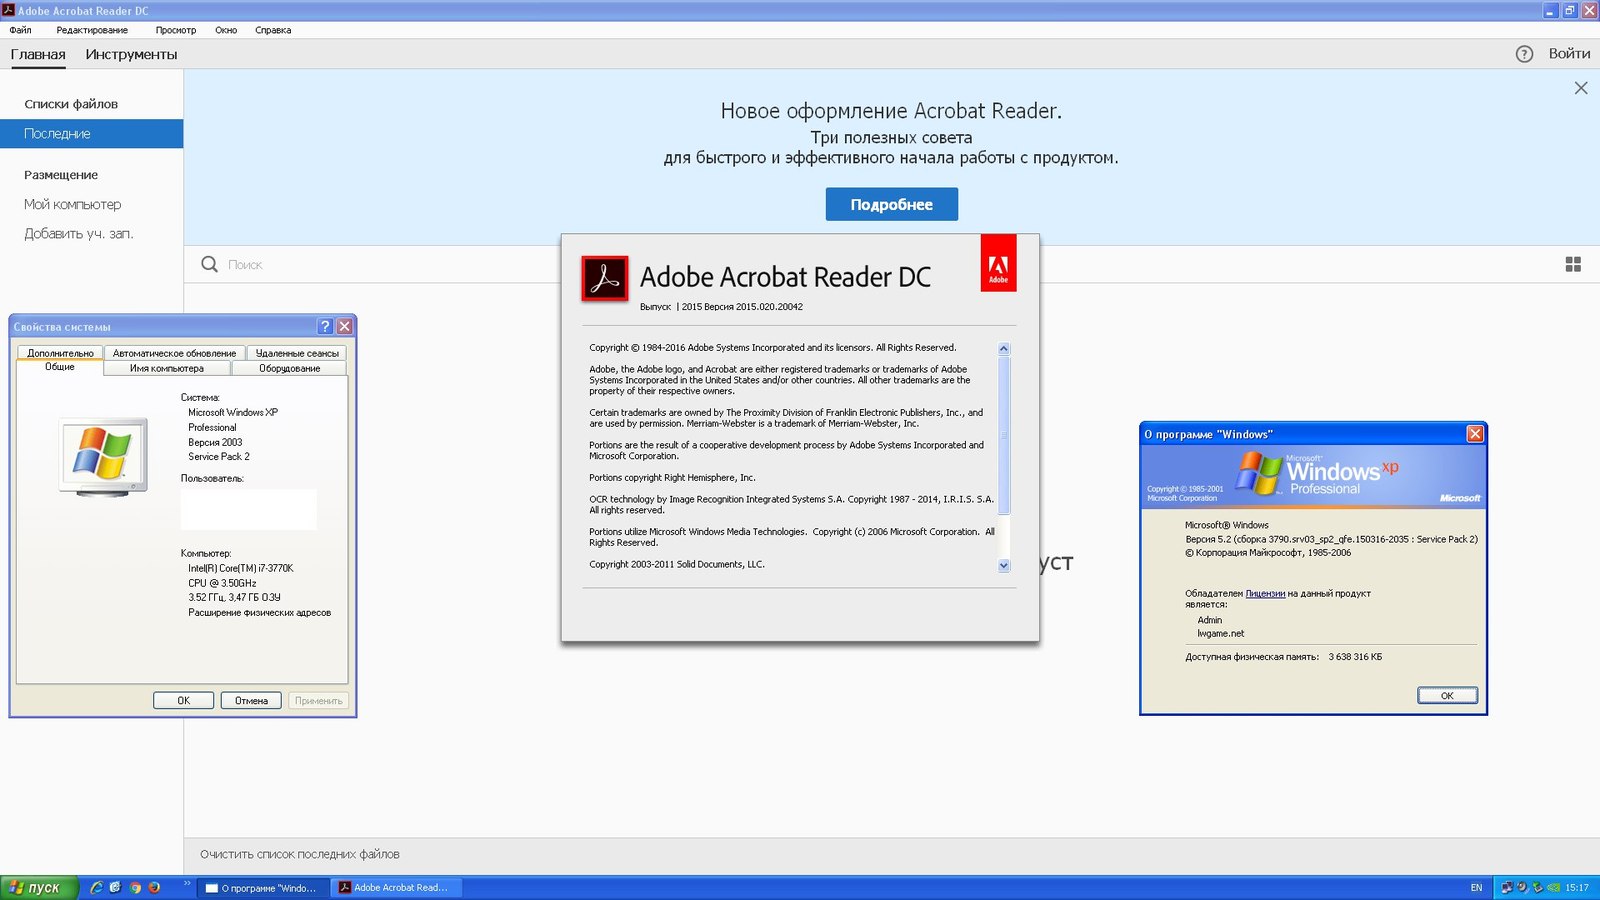Click the 'lwgame.net' licensee line

[1221, 633]
